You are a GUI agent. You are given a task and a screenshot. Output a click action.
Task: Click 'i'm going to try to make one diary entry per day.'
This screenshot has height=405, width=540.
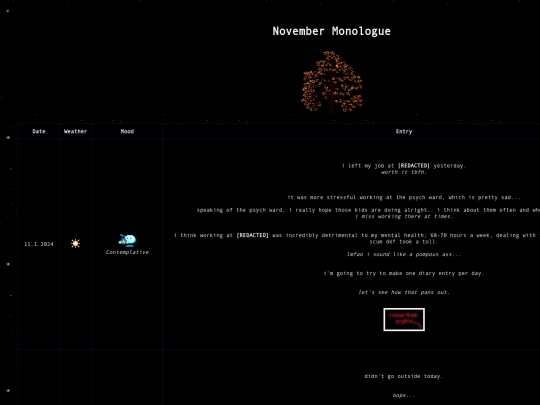(x=404, y=273)
